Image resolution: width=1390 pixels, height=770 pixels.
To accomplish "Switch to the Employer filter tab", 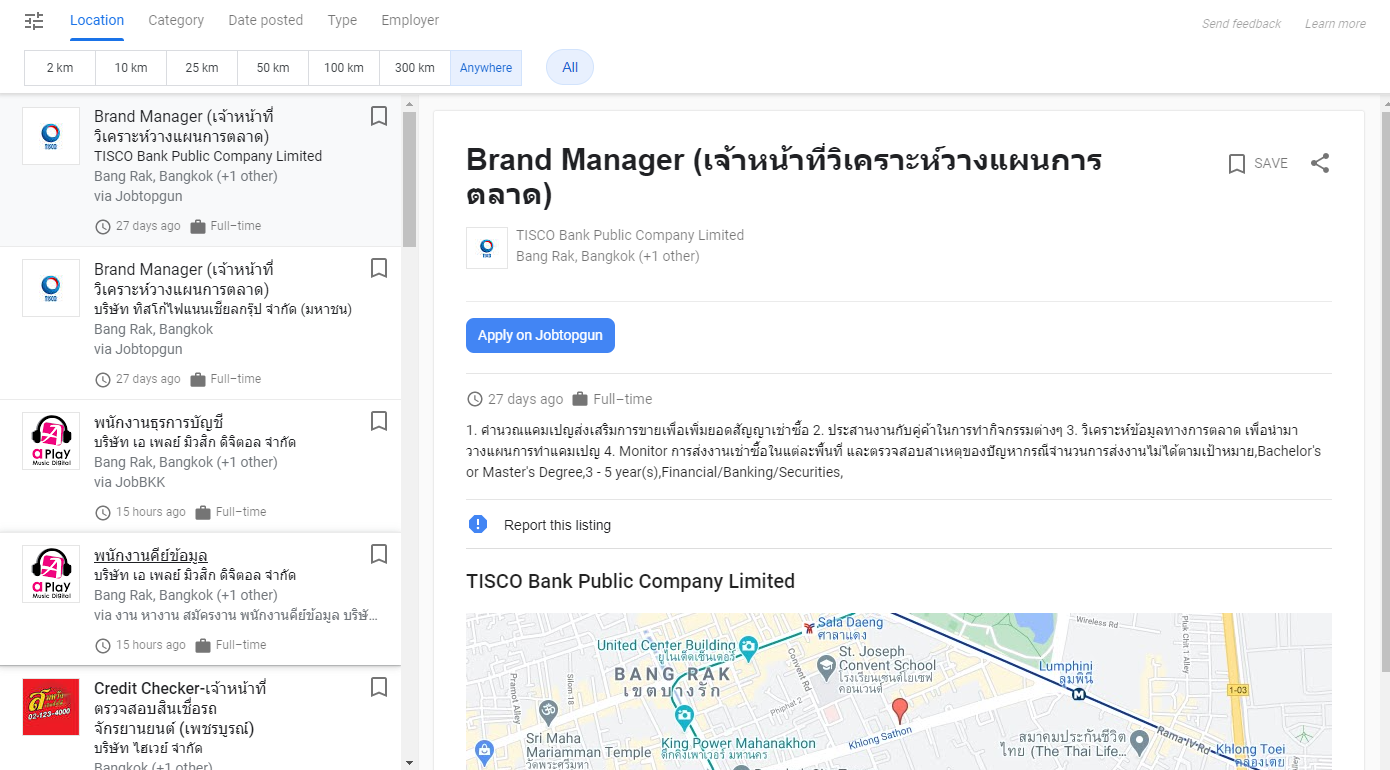I will (x=410, y=20).
